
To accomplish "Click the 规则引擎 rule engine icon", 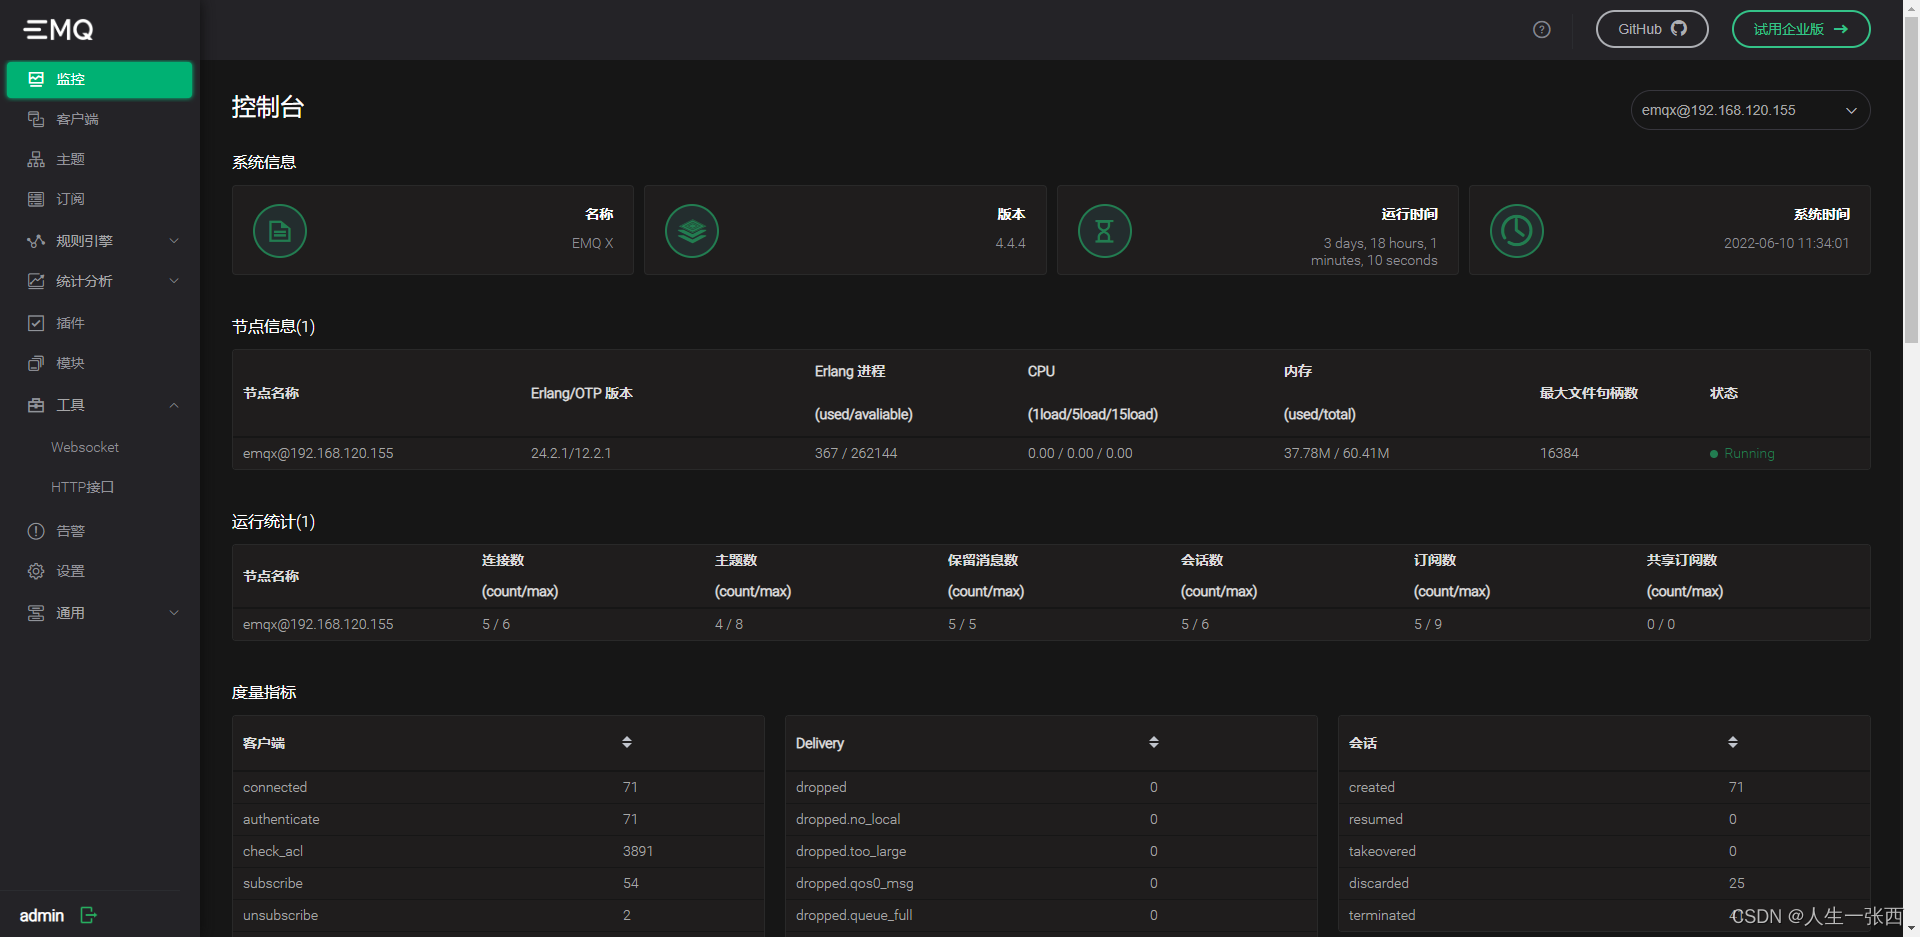I will point(36,241).
